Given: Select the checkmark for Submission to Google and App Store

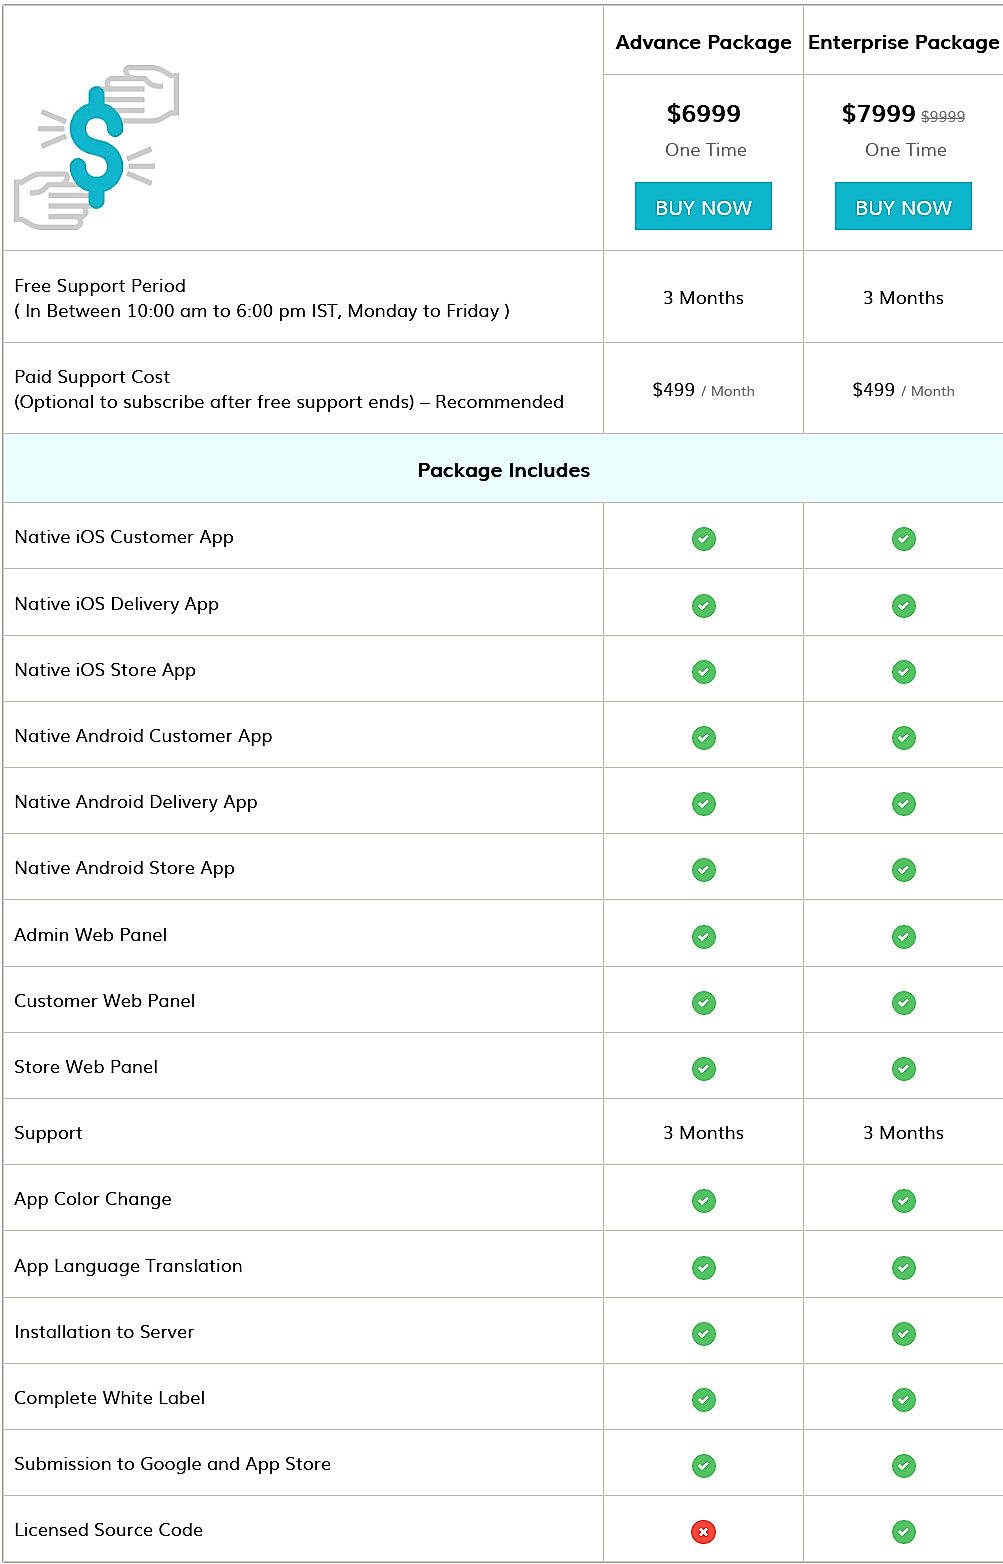Looking at the screenshot, I should pos(703,1464).
